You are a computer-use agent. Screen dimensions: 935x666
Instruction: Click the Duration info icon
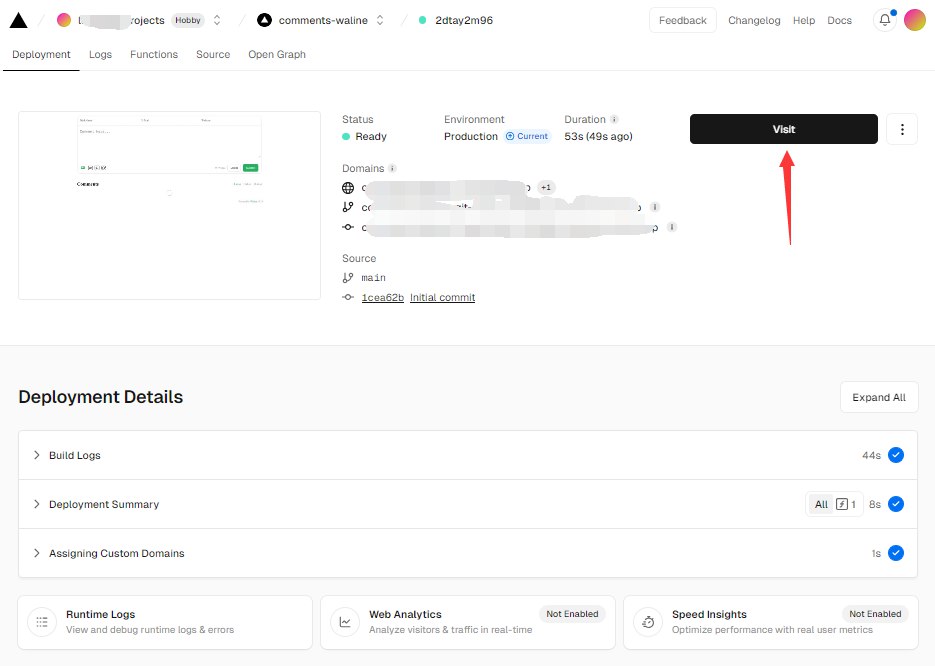coord(614,120)
